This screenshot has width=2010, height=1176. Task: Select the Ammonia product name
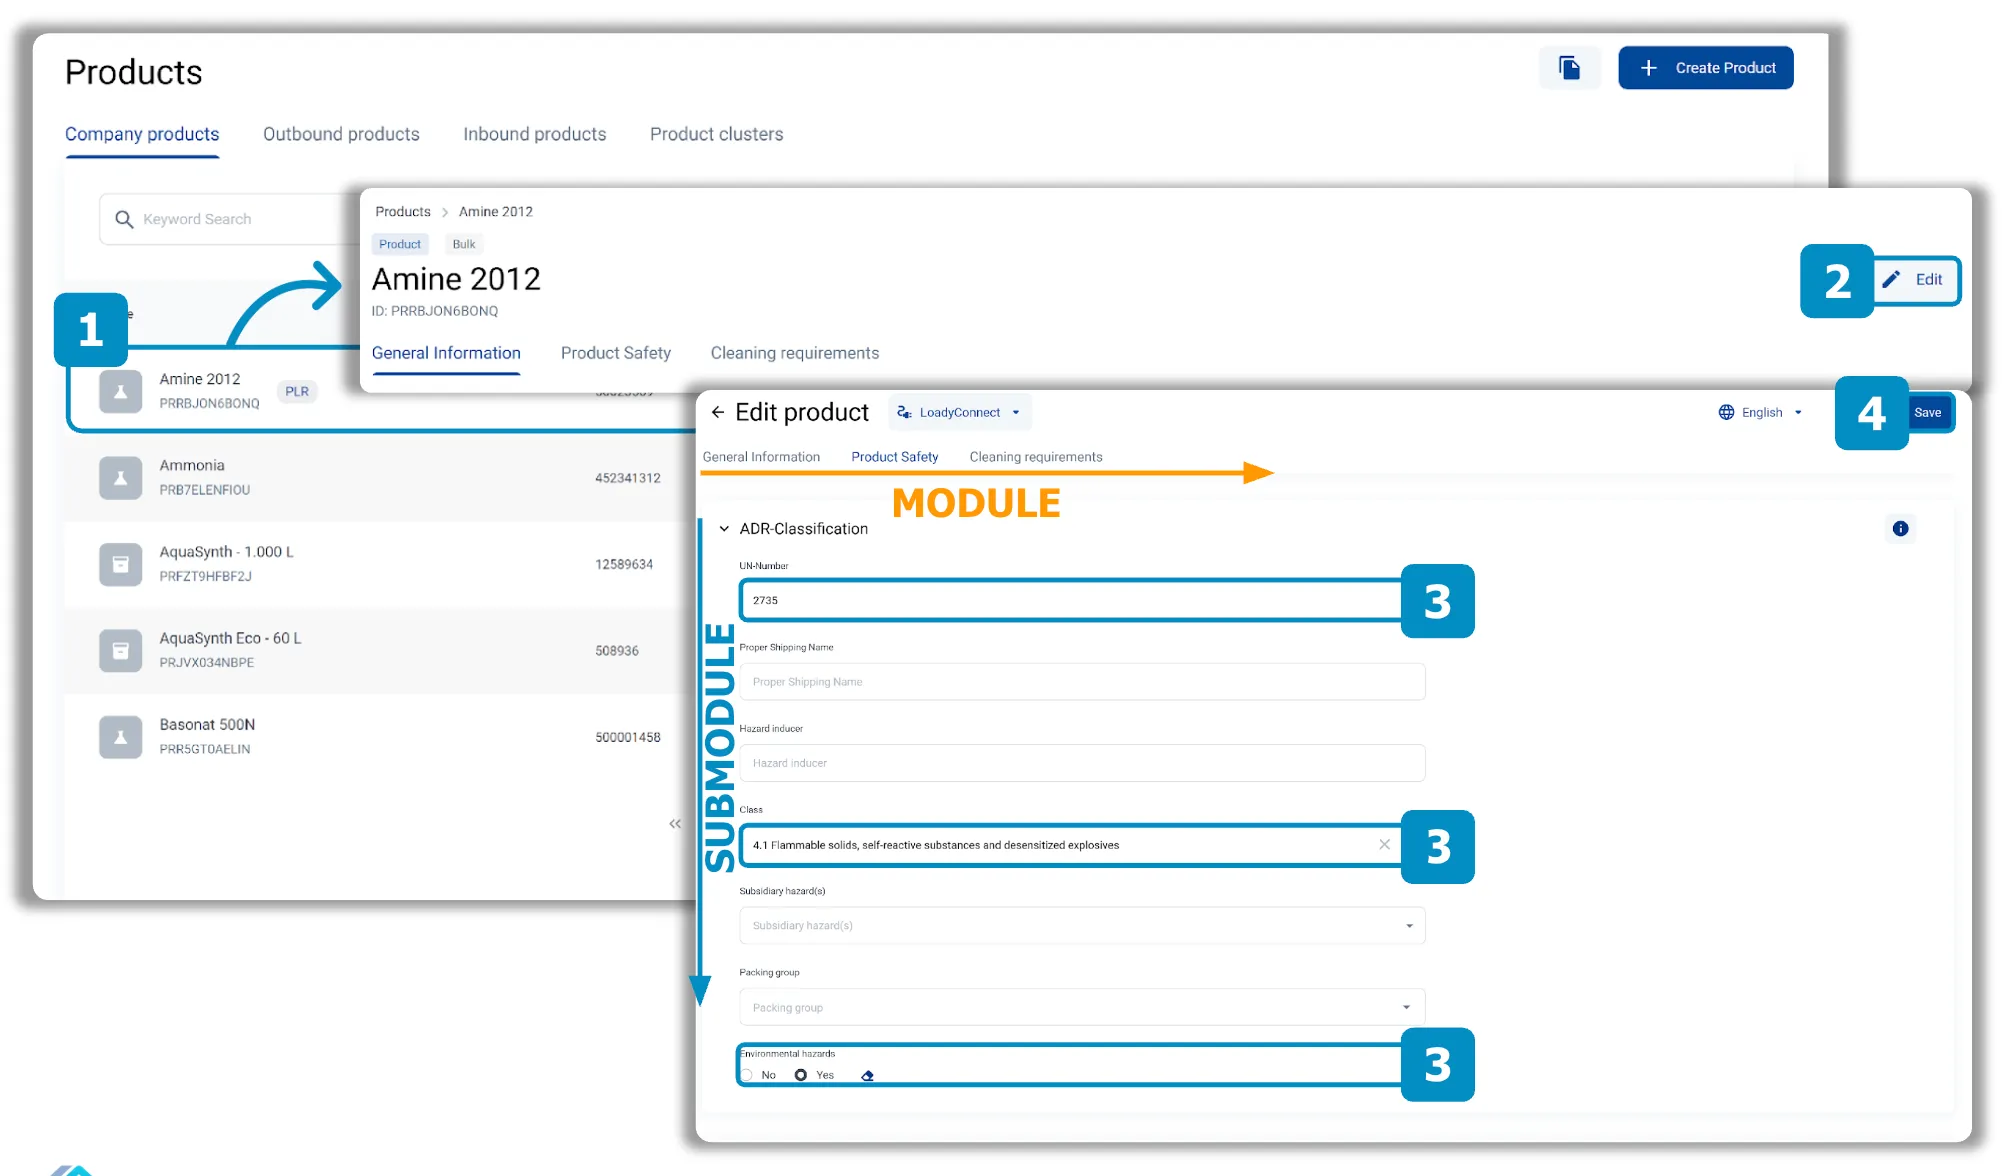pyautogui.click(x=192, y=466)
